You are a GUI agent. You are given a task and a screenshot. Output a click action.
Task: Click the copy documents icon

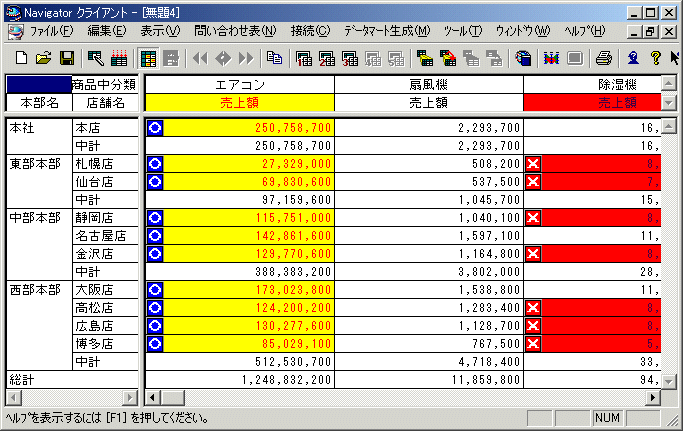click(274, 58)
